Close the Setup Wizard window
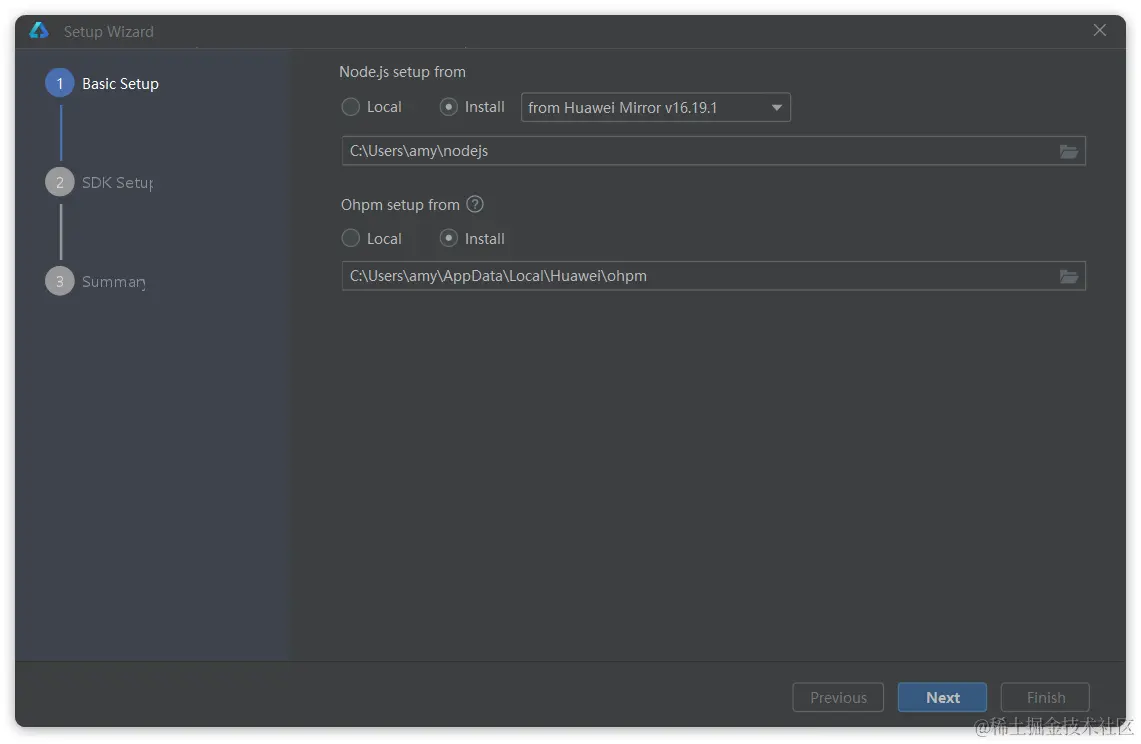This screenshot has height=744, width=1141. [x=1100, y=30]
